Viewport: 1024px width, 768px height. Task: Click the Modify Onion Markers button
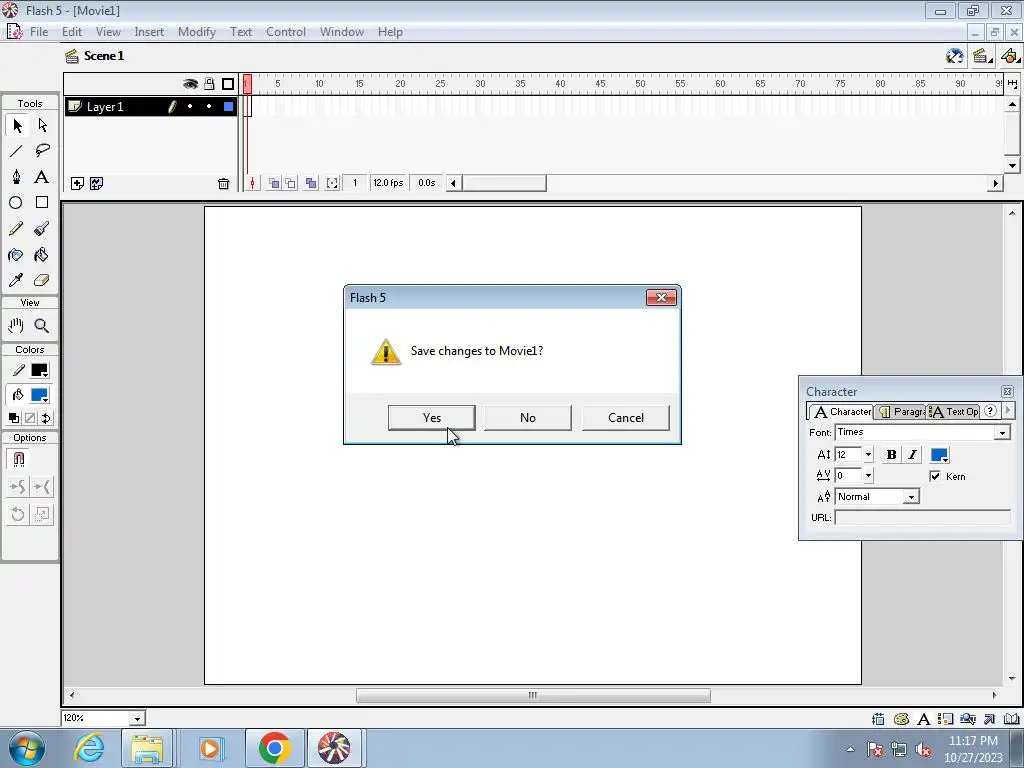(x=332, y=184)
